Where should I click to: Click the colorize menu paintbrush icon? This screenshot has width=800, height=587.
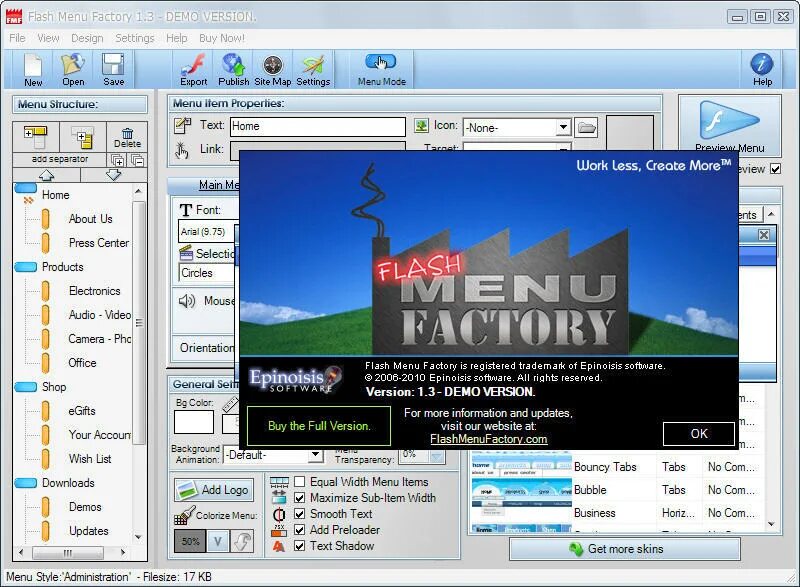(184, 516)
